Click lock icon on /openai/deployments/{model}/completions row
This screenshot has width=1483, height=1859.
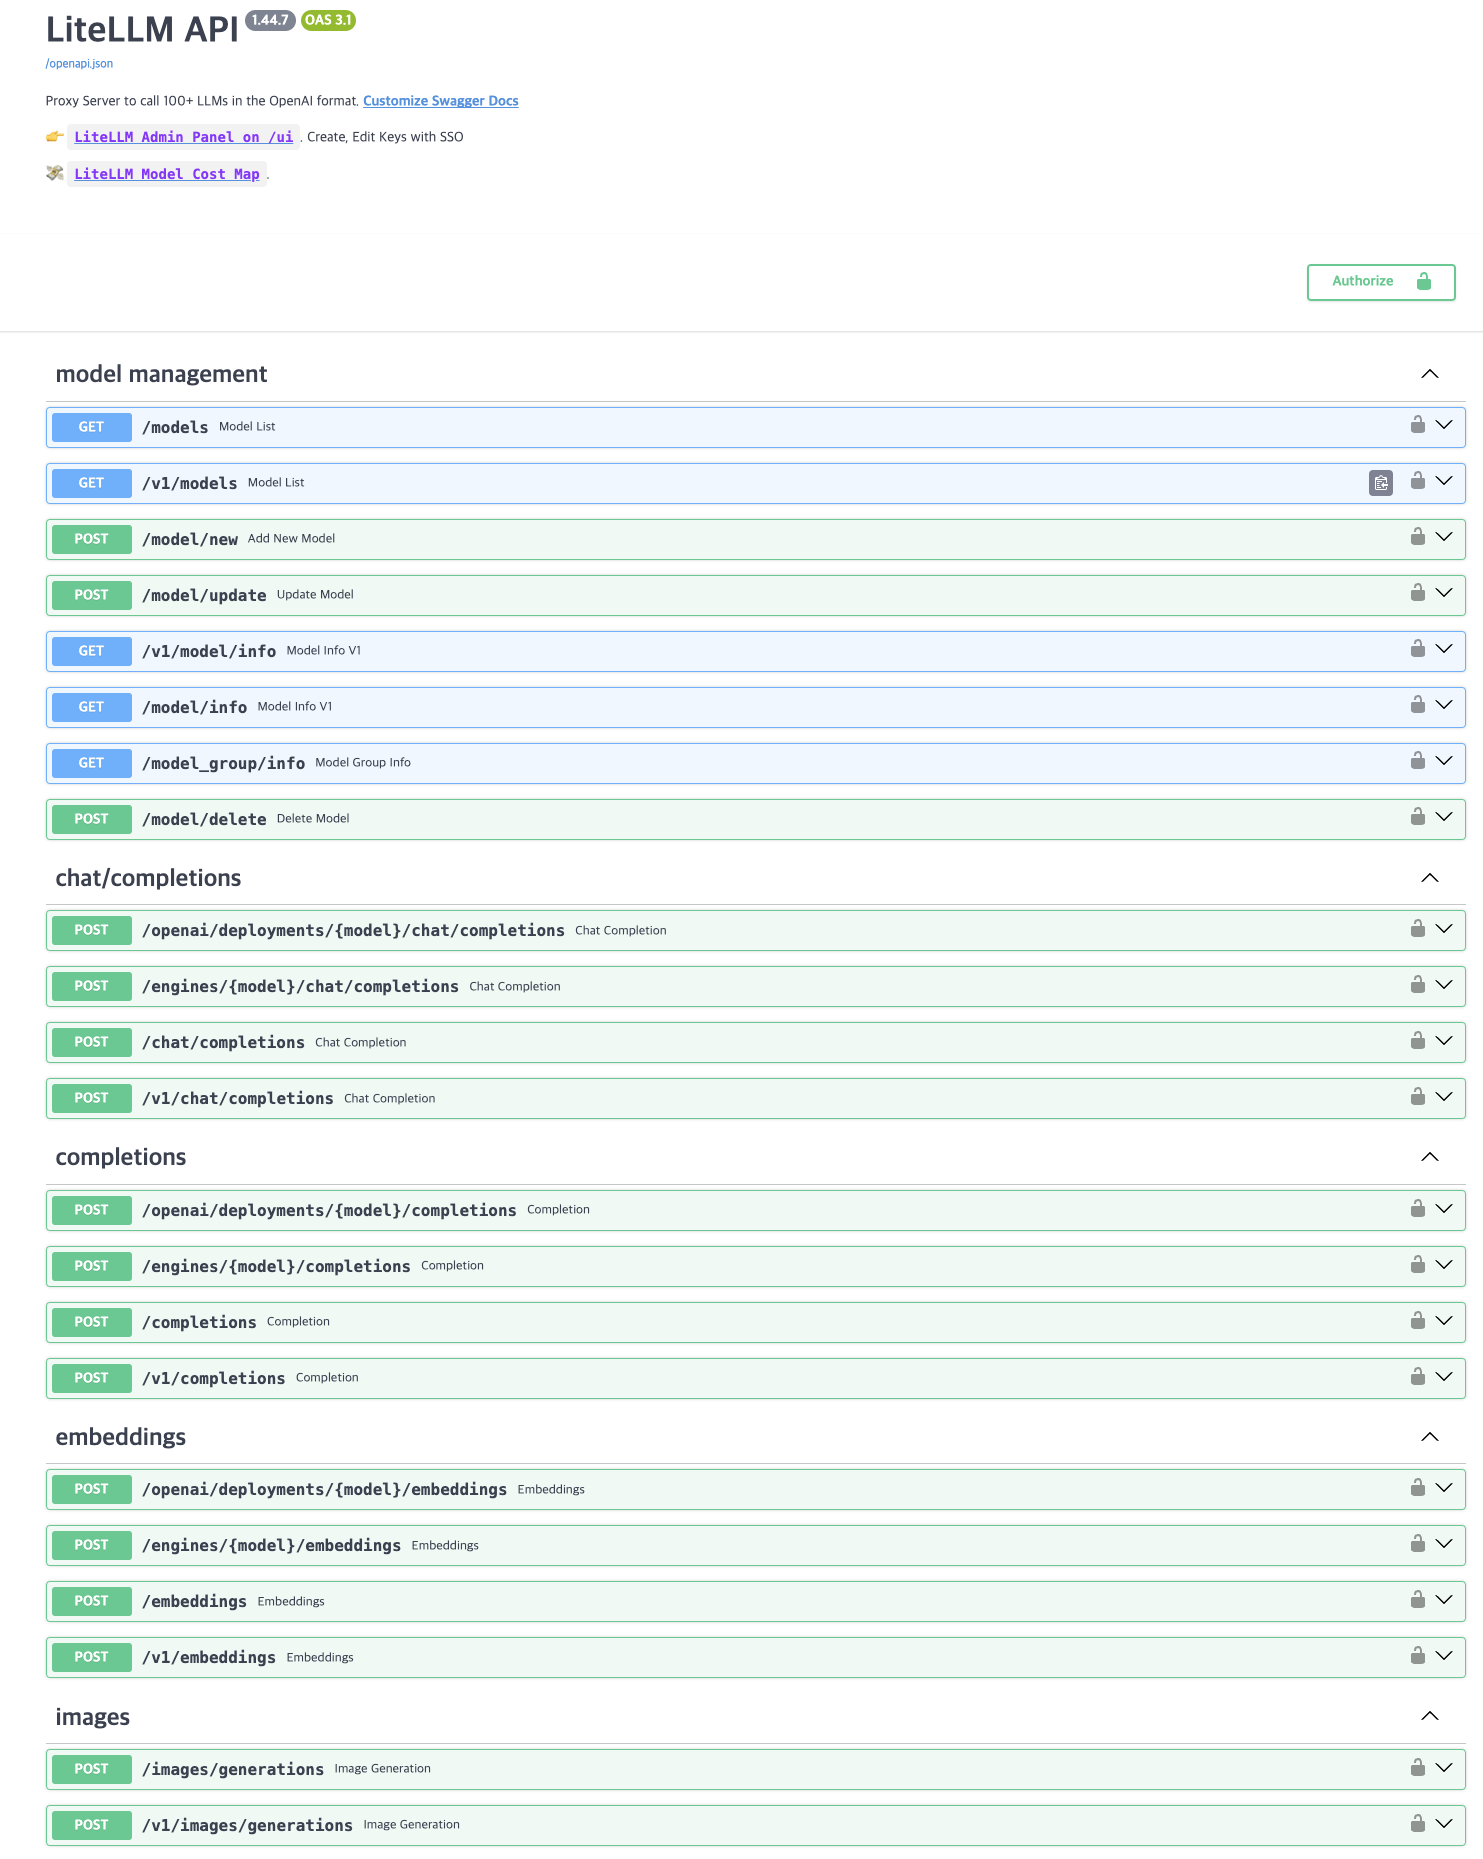click(1417, 1209)
